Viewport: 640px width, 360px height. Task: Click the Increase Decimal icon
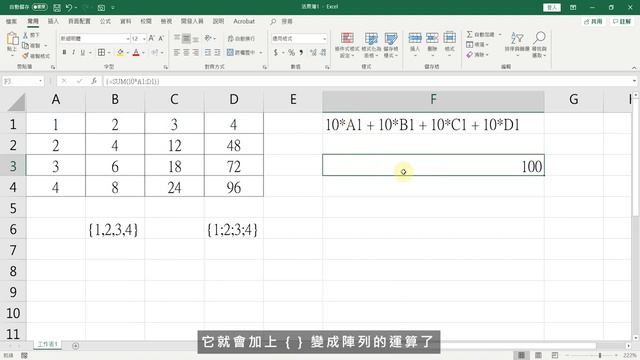tap(313, 52)
